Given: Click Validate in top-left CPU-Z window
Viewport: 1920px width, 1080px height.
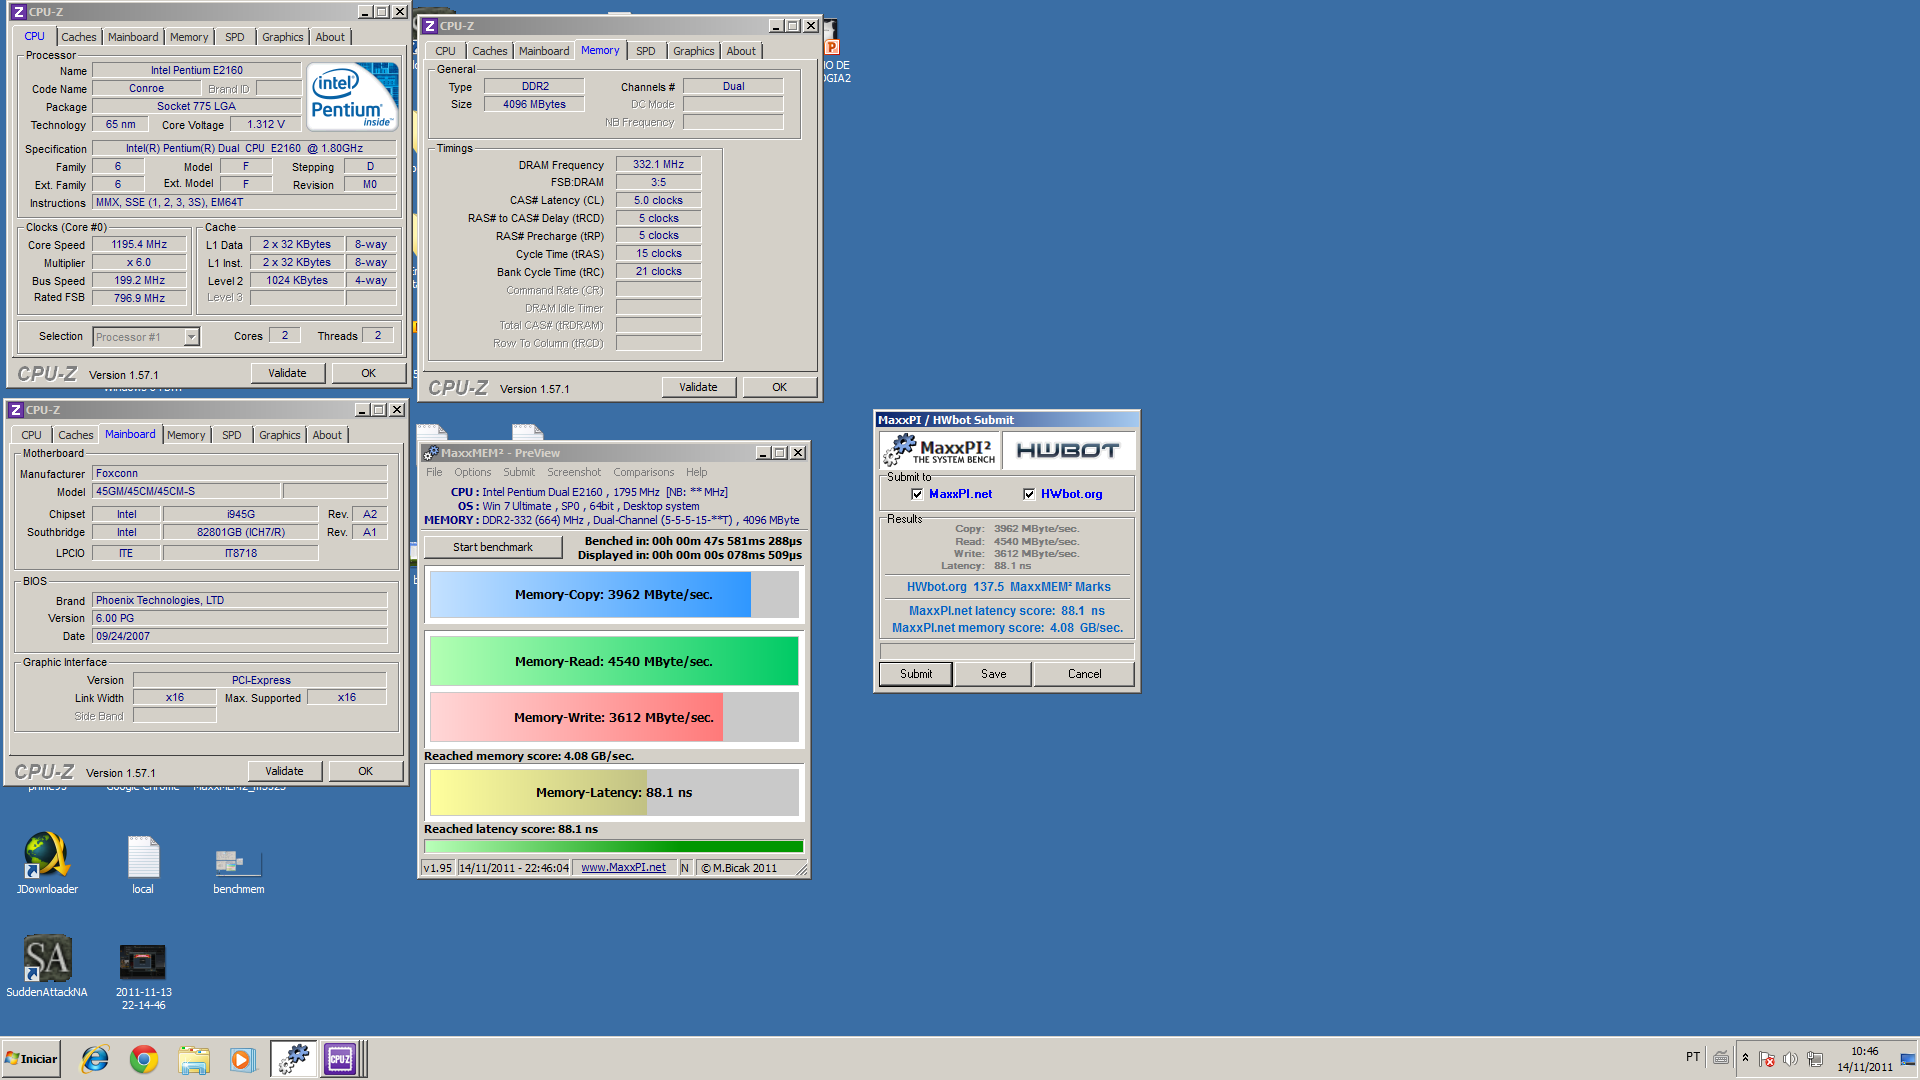Looking at the screenshot, I should (287, 373).
